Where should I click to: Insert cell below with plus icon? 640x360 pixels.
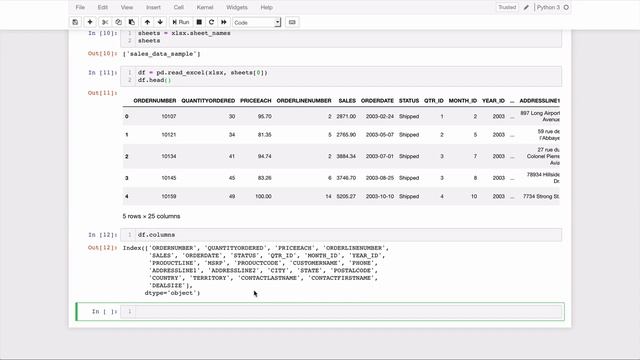click(x=90, y=22)
